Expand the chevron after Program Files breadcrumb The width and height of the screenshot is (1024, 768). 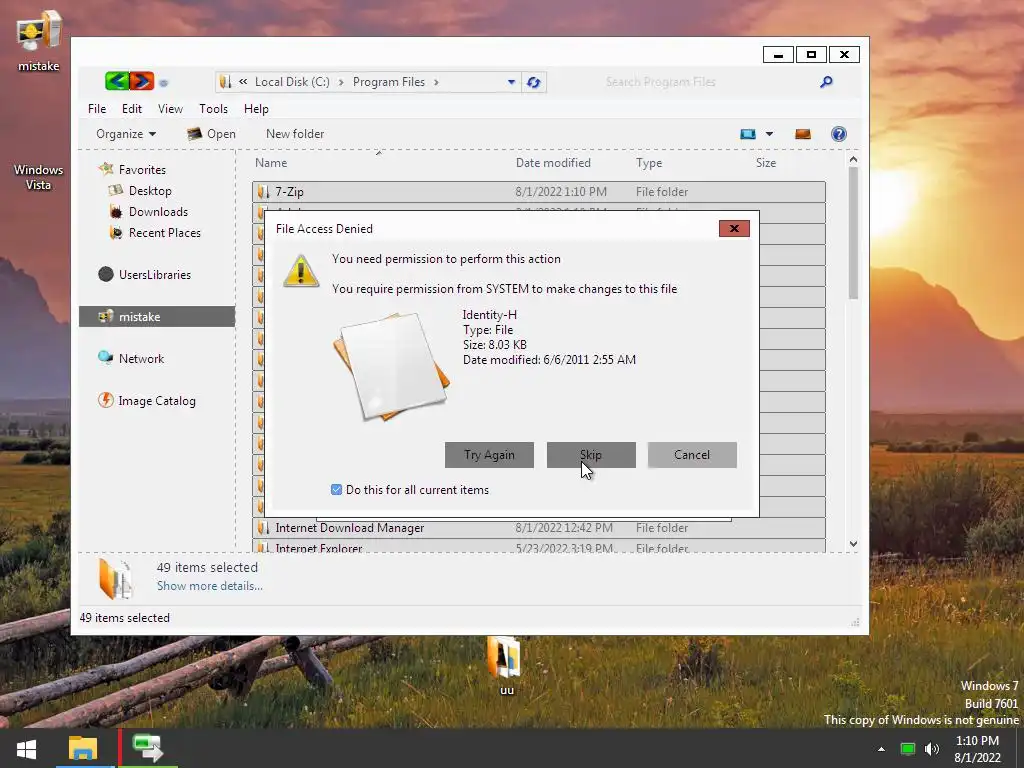(436, 82)
